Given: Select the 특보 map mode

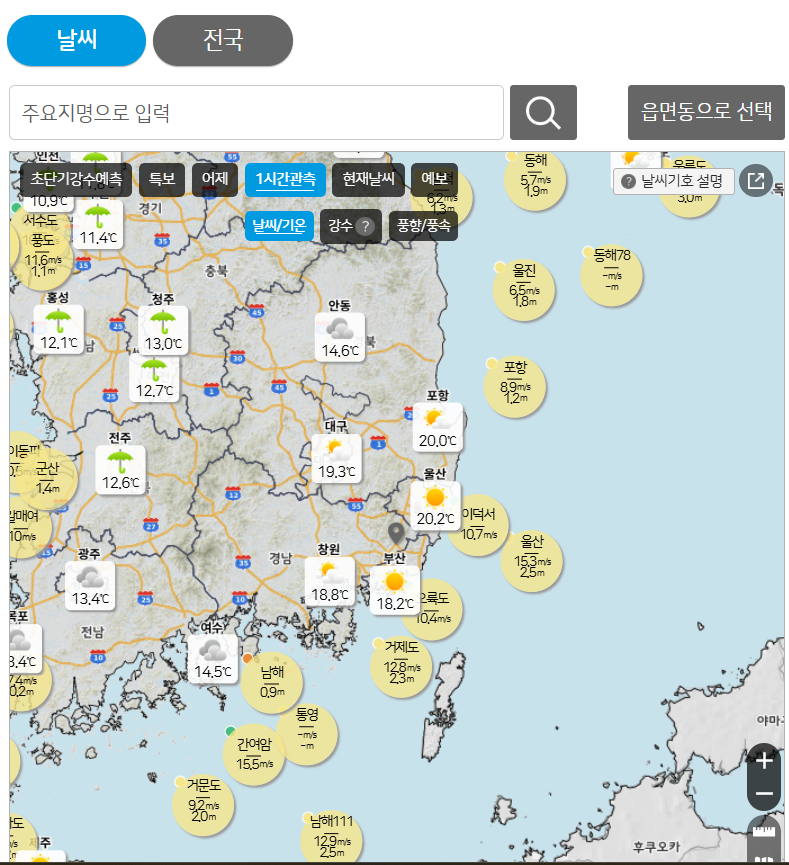Looking at the screenshot, I should click(162, 179).
